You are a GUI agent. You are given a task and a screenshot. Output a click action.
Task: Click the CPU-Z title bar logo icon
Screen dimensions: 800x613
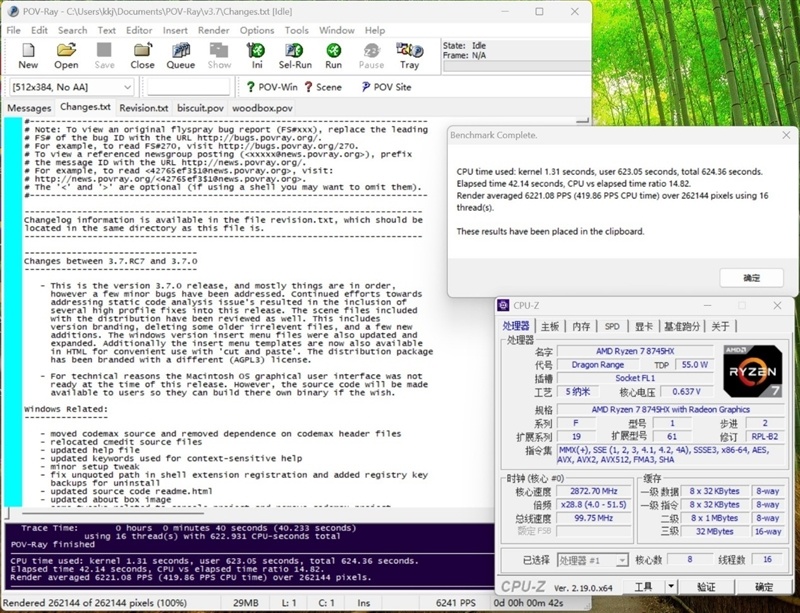point(504,305)
